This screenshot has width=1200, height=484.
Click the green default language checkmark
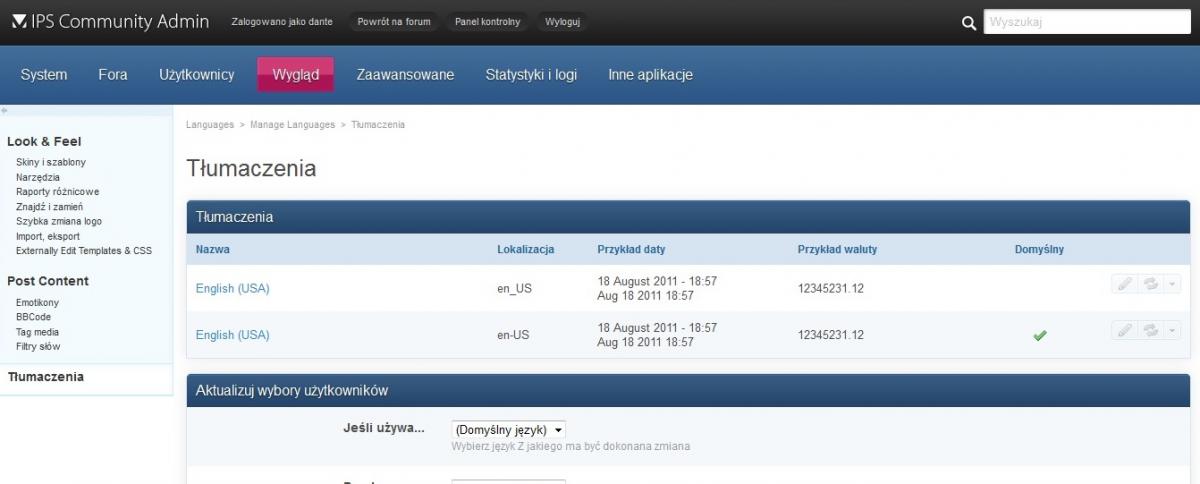point(1039,336)
